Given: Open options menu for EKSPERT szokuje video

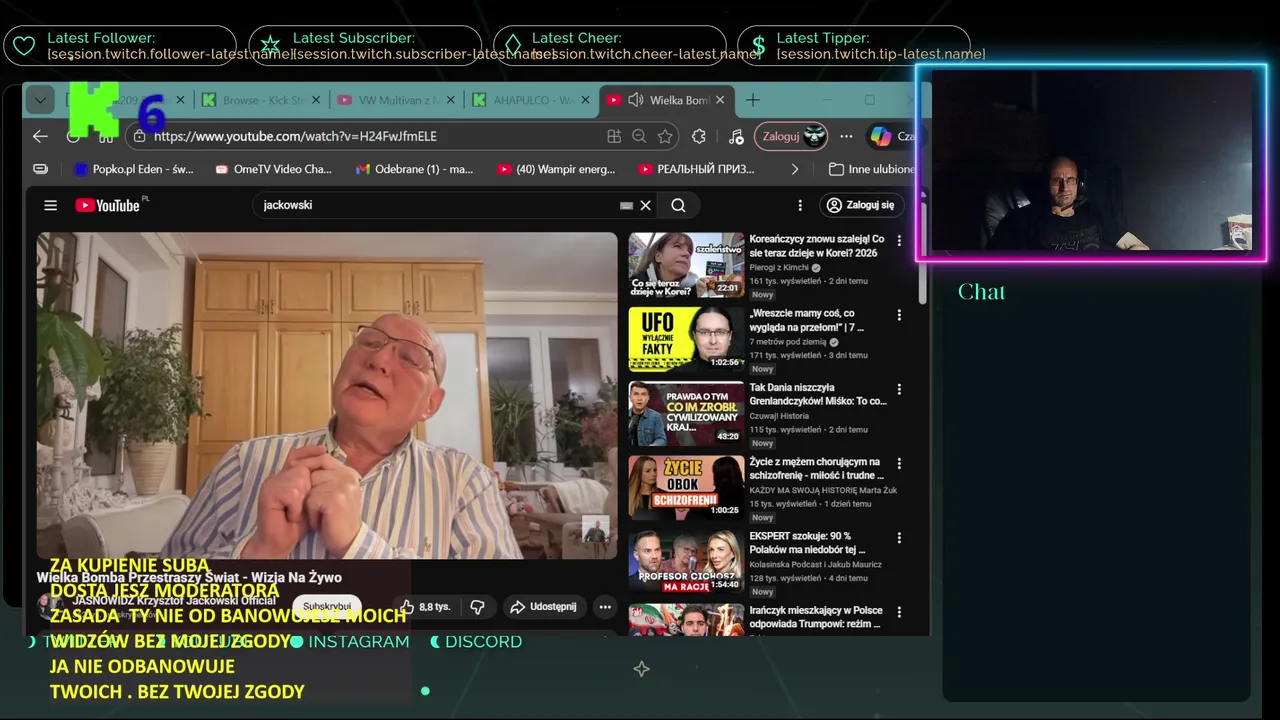Looking at the screenshot, I should [899, 538].
